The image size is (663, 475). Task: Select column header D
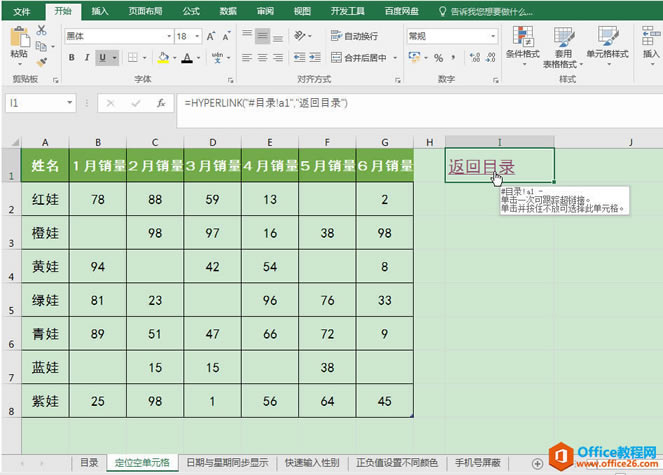pos(213,142)
